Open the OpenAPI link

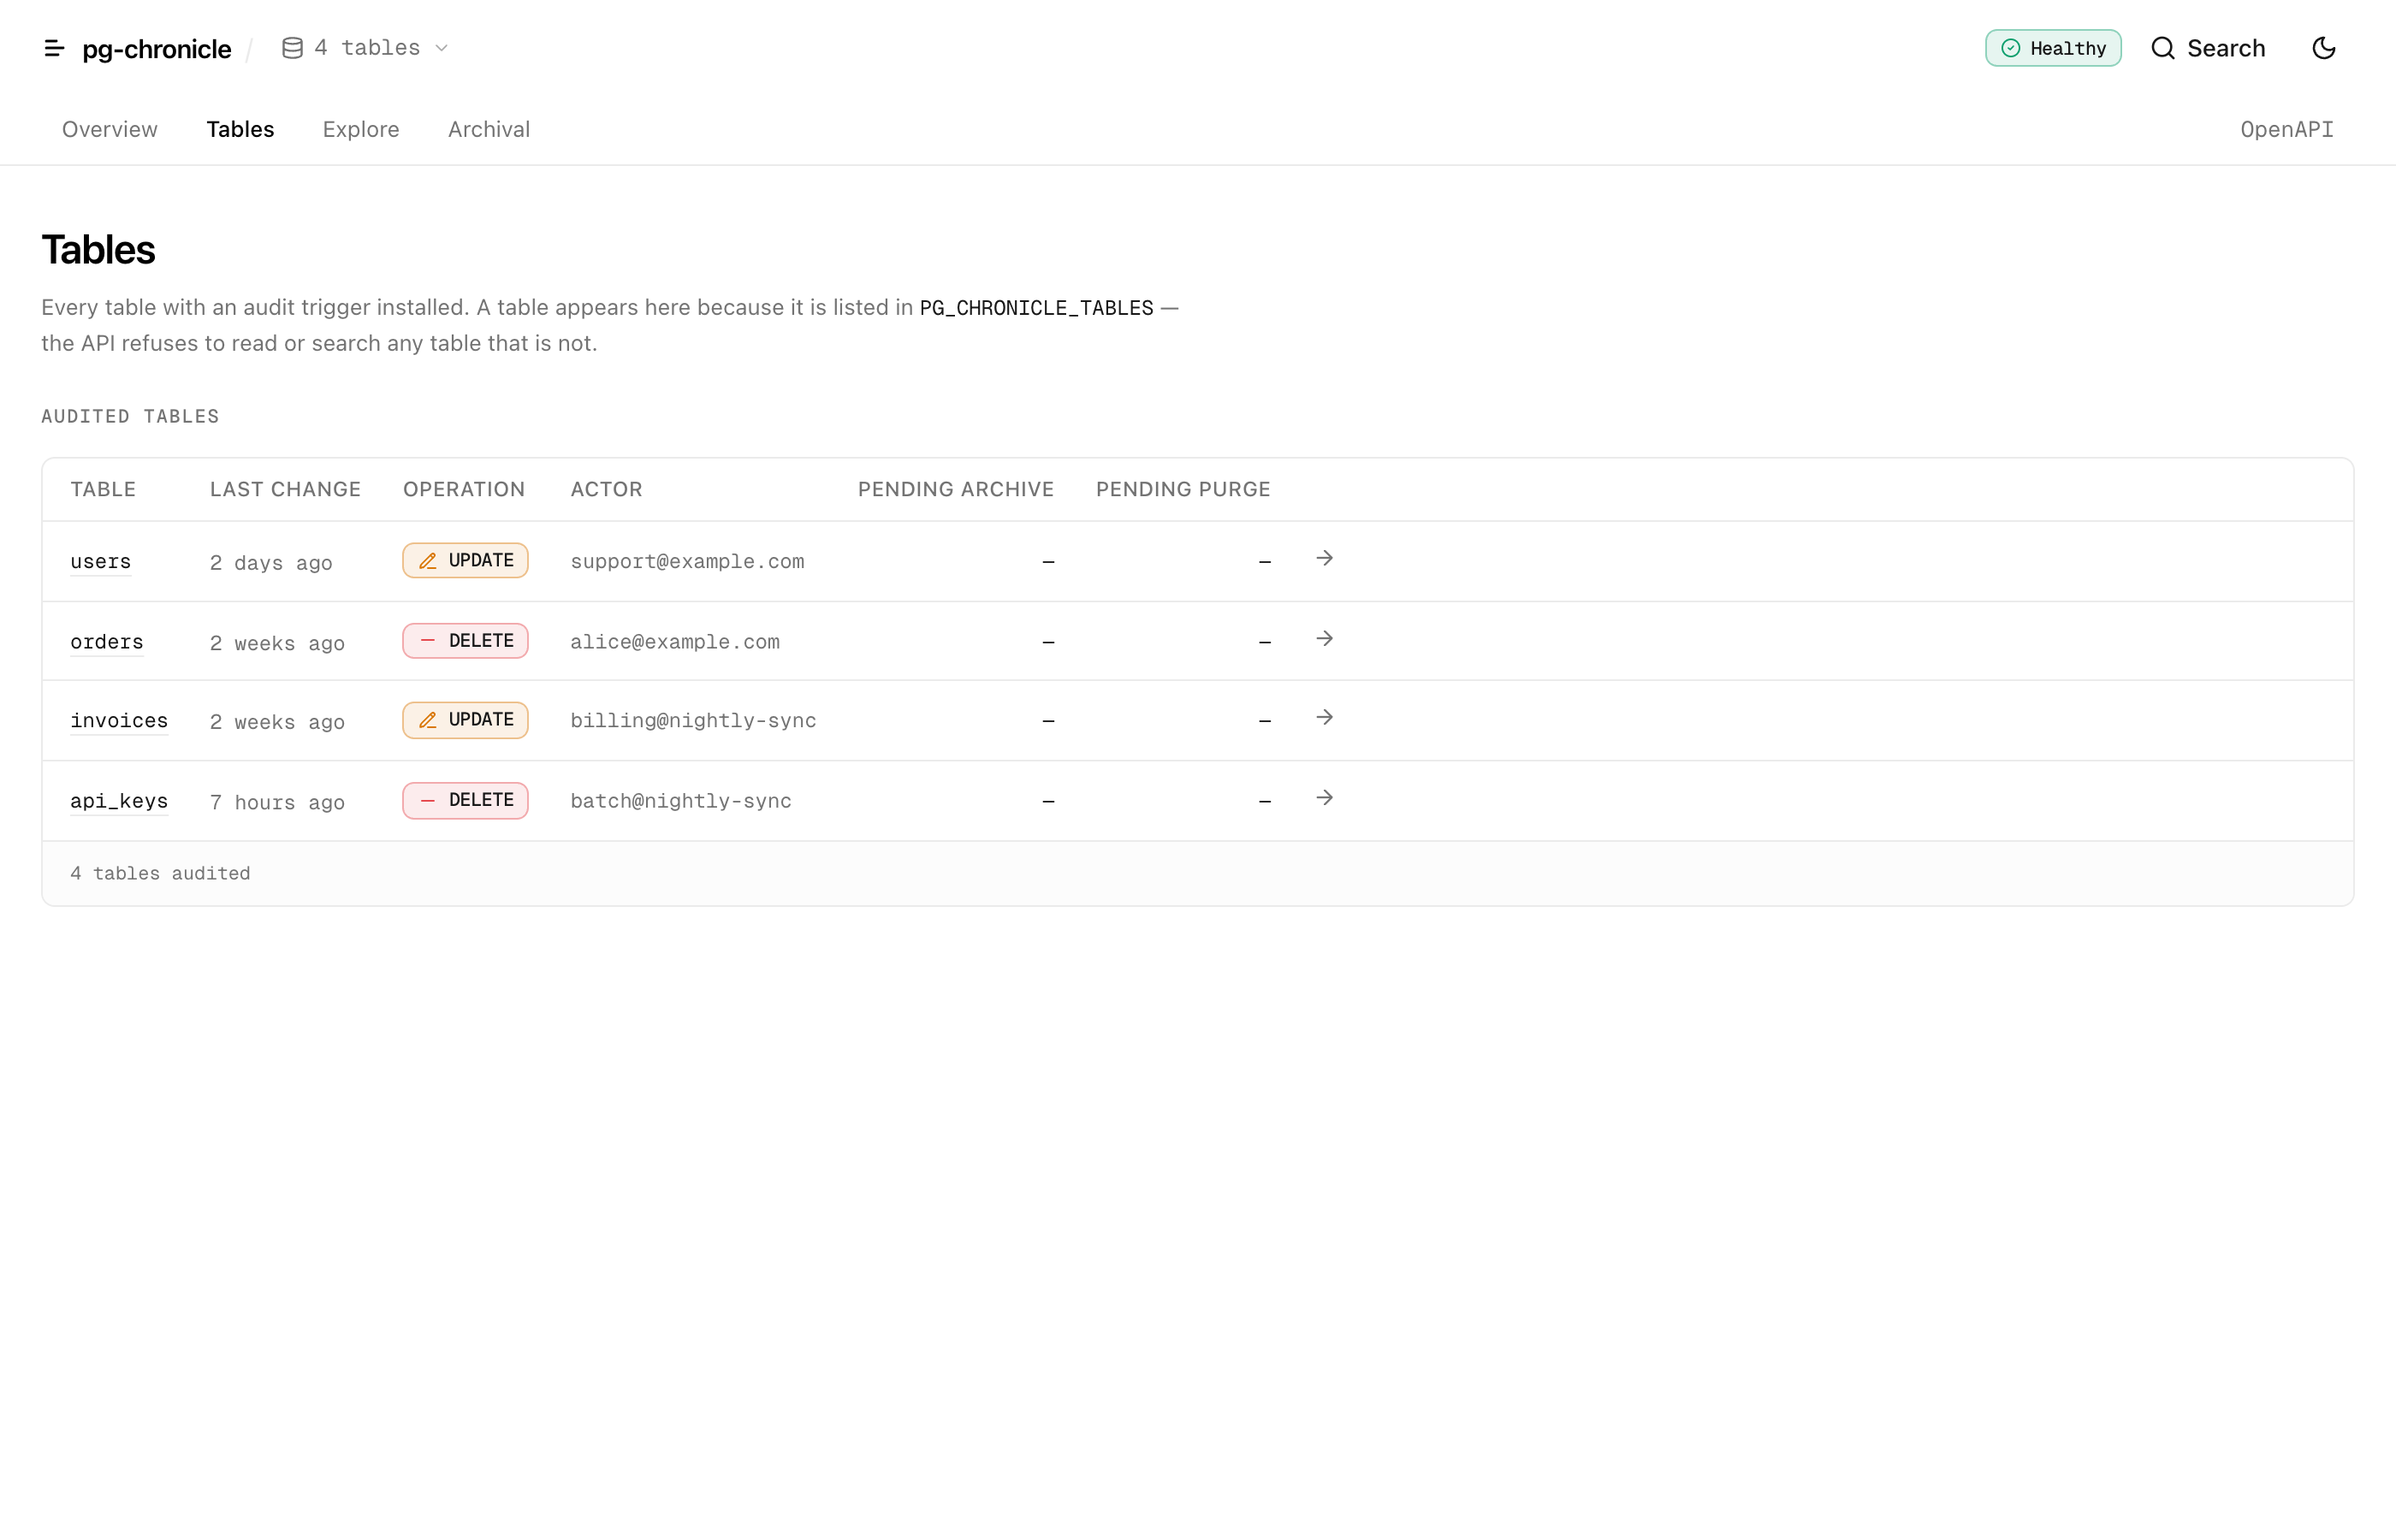2286,129
